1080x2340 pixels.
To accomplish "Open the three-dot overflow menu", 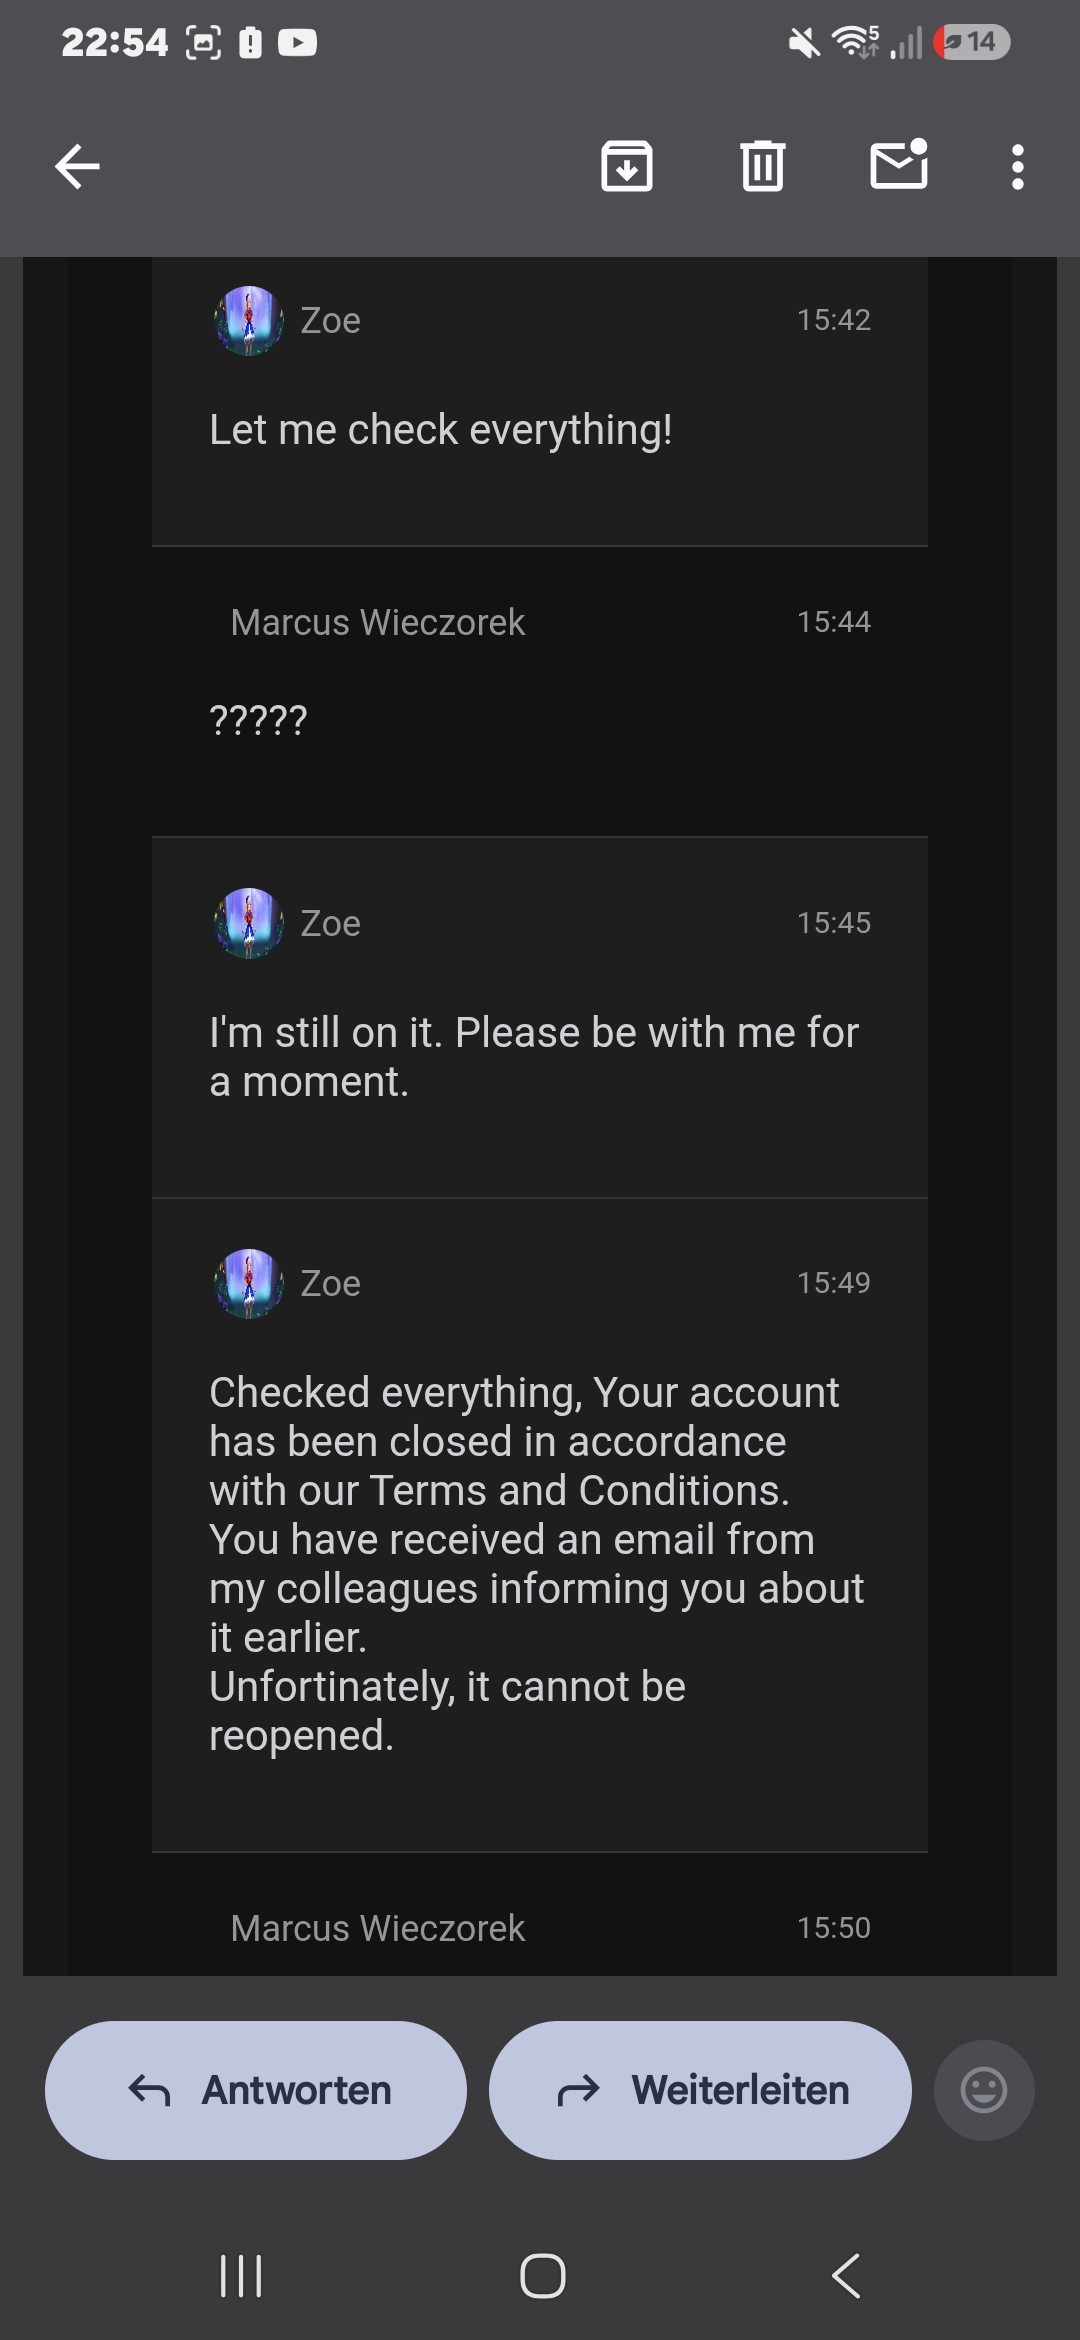I will (1018, 167).
